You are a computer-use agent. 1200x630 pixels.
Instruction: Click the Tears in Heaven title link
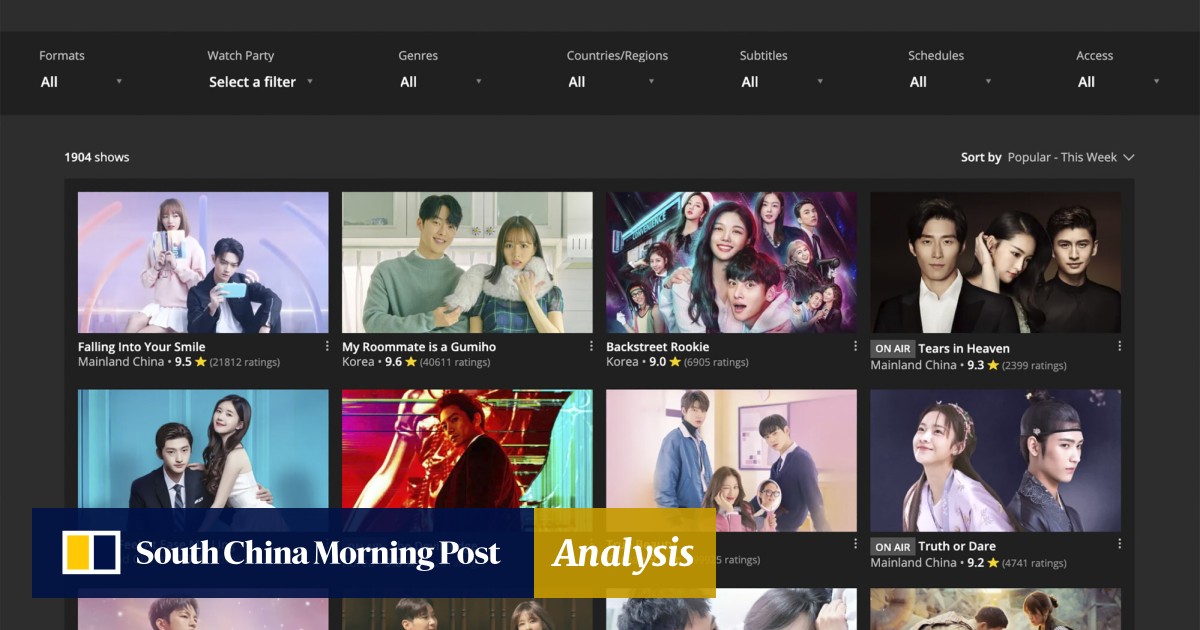[964, 349]
